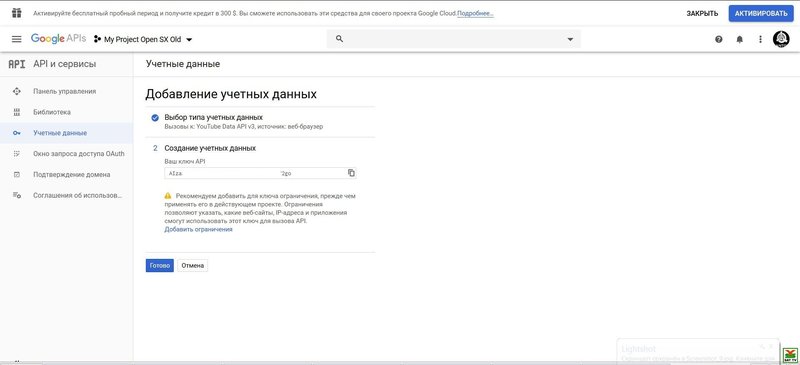Viewport: 800px width, 365px height.
Task: Click the yellow warning triangle icon
Action: coord(168,196)
